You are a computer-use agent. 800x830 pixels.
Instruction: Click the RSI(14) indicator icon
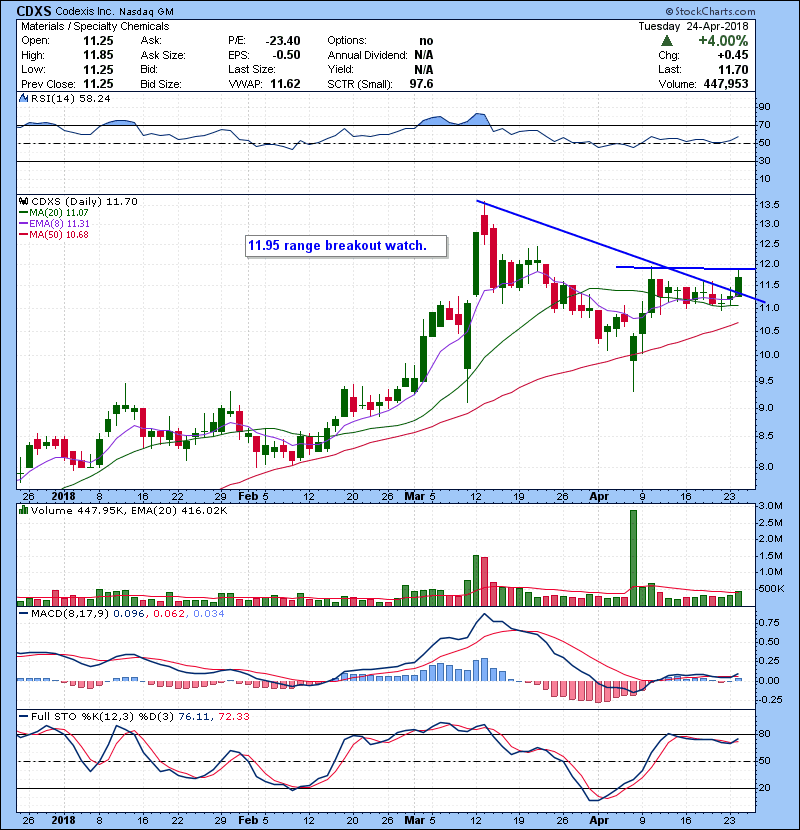(23, 98)
